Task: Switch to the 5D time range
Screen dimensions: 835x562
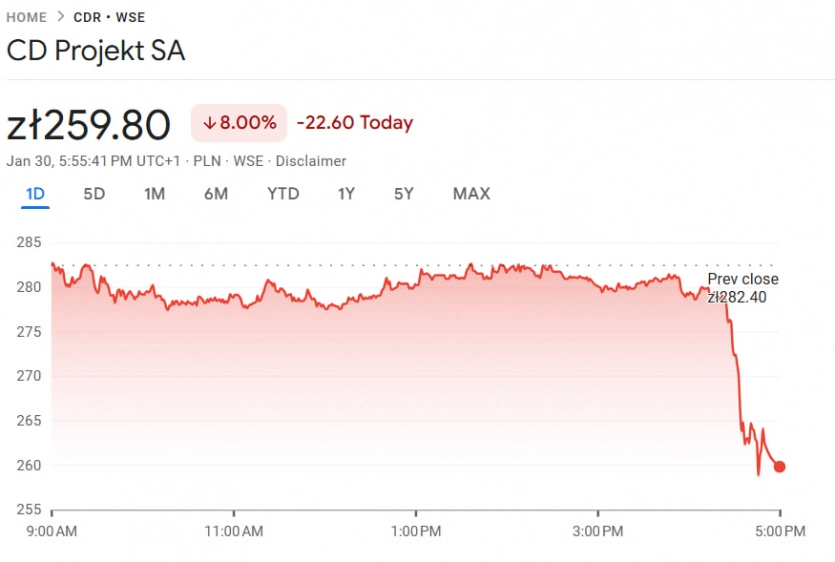Action: click(94, 193)
